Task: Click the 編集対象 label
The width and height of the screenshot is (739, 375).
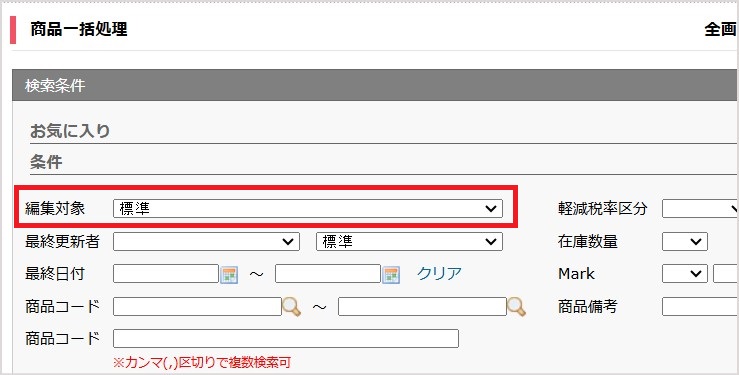Action: pyautogui.click(x=55, y=208)
